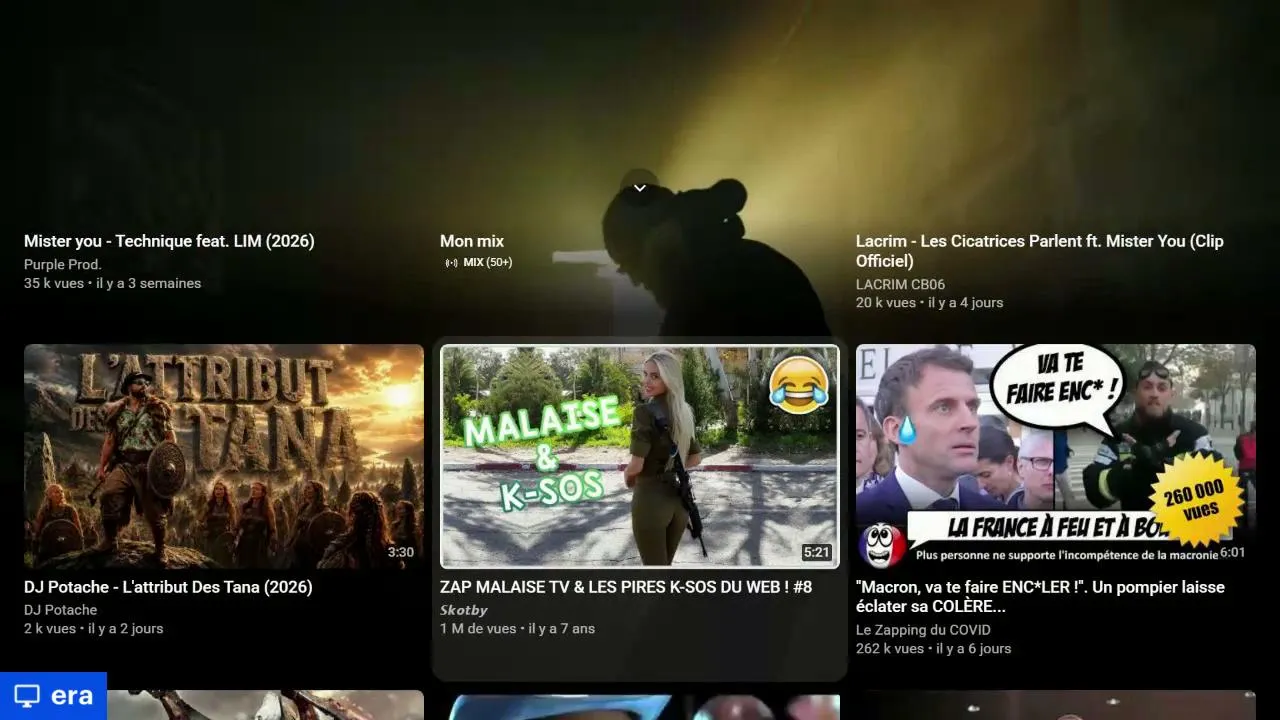Go to Skotby channel name
The image size is (1280, 720).
point(464,610)
